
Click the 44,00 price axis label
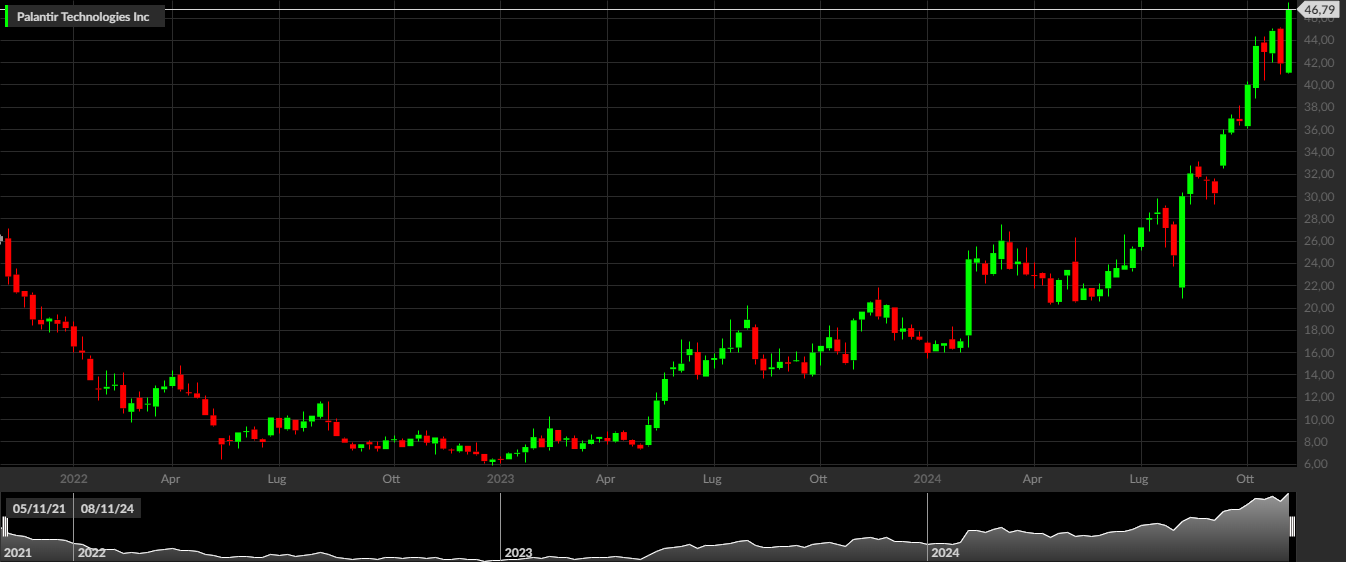[x=1319, y=40]
